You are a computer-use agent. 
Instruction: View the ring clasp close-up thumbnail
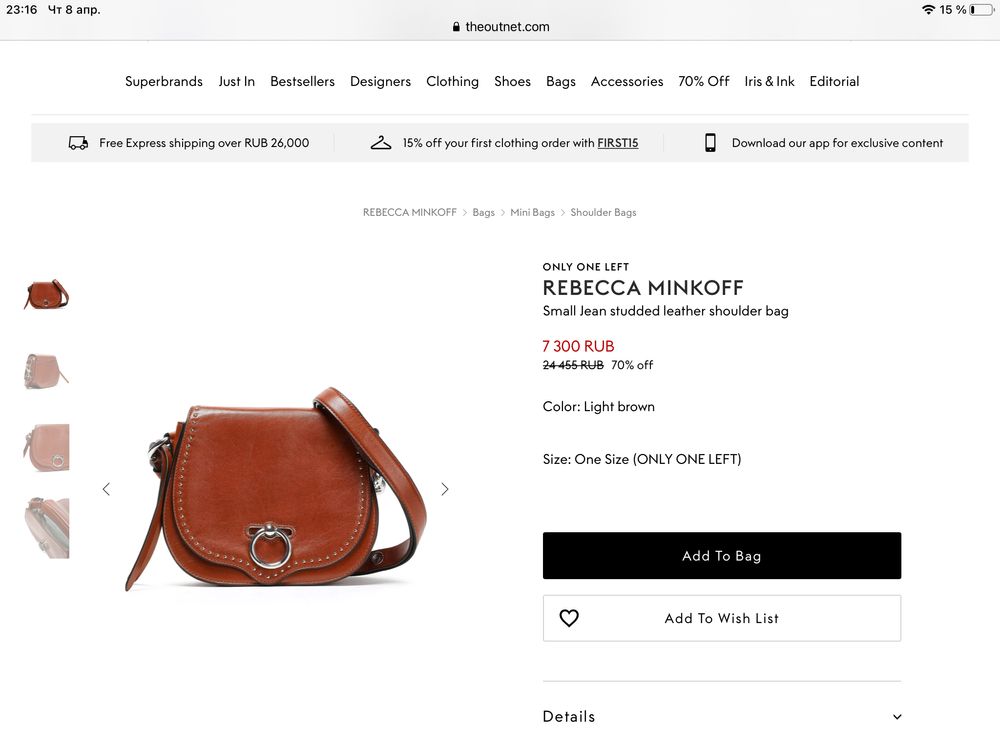tap(46, 447)
